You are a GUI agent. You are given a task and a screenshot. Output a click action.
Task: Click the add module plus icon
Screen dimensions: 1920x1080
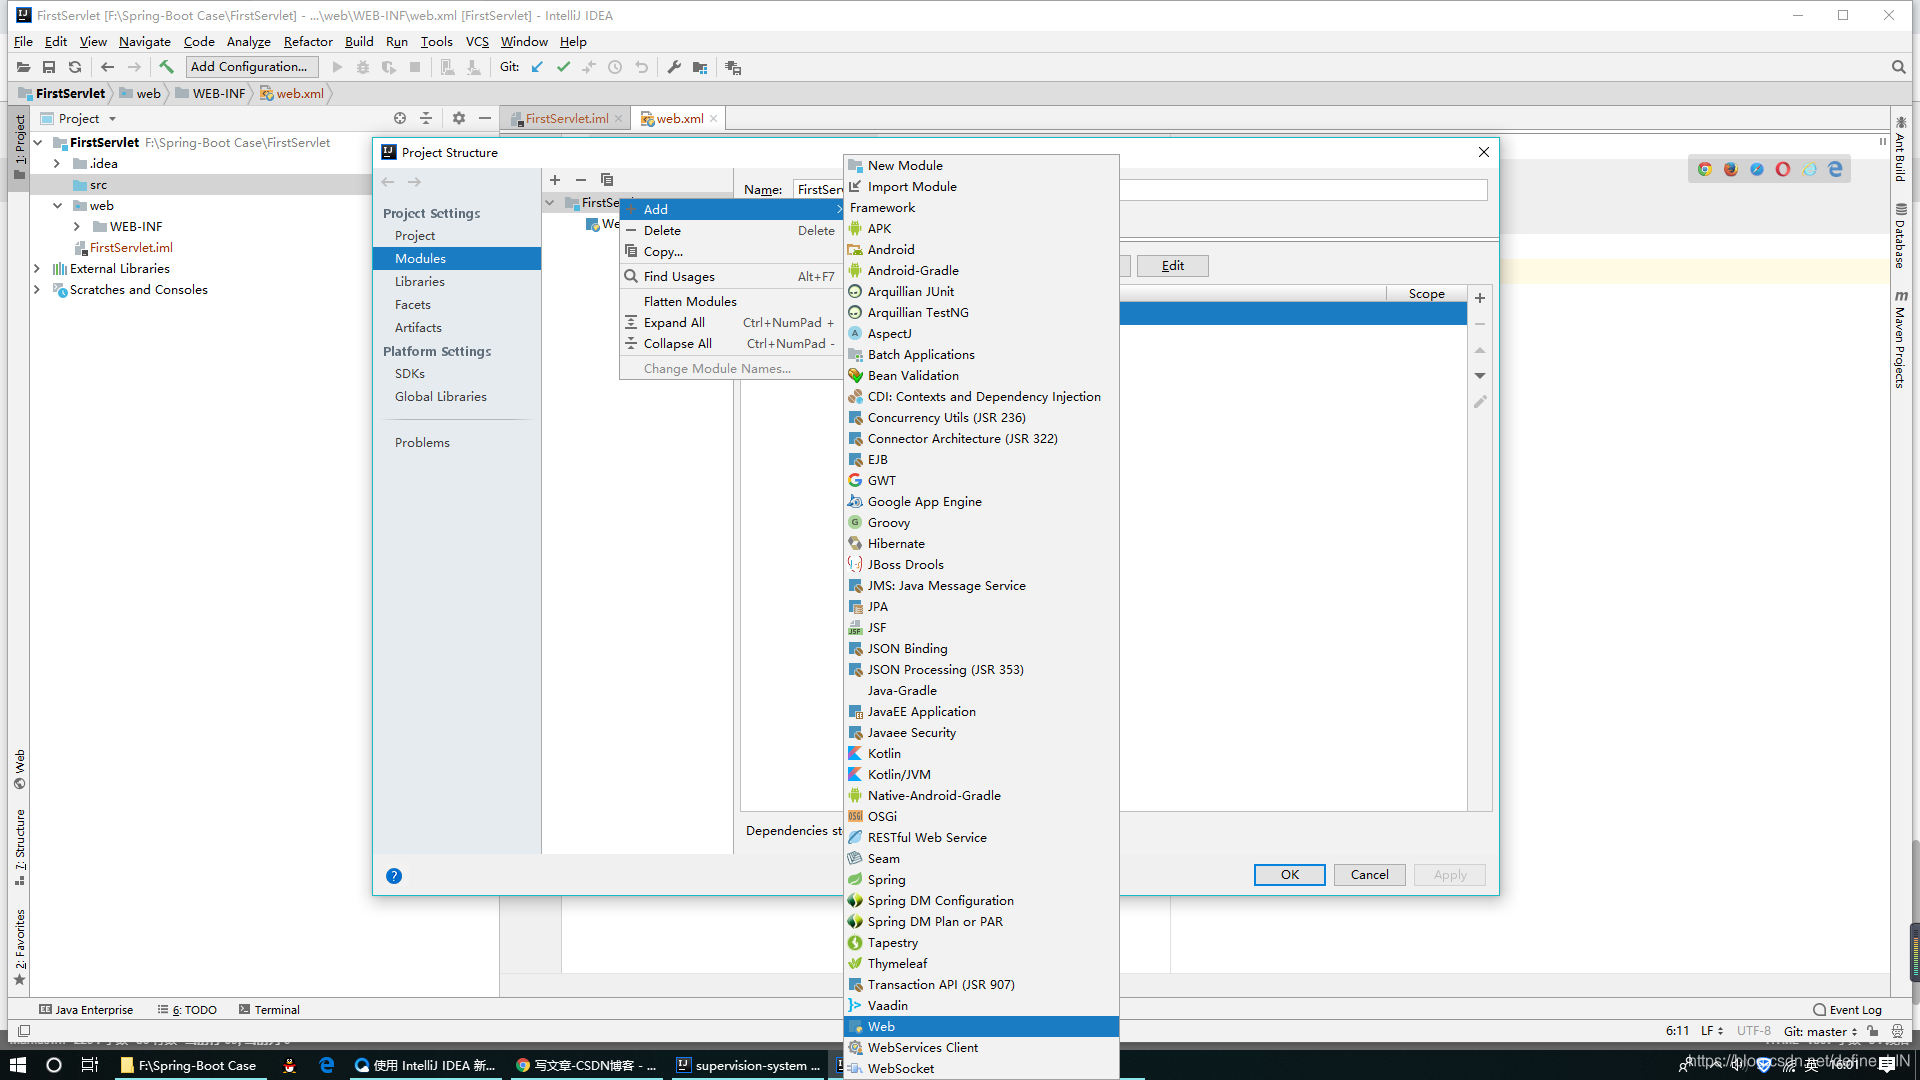pyautogui.click(x=555, y=180)
